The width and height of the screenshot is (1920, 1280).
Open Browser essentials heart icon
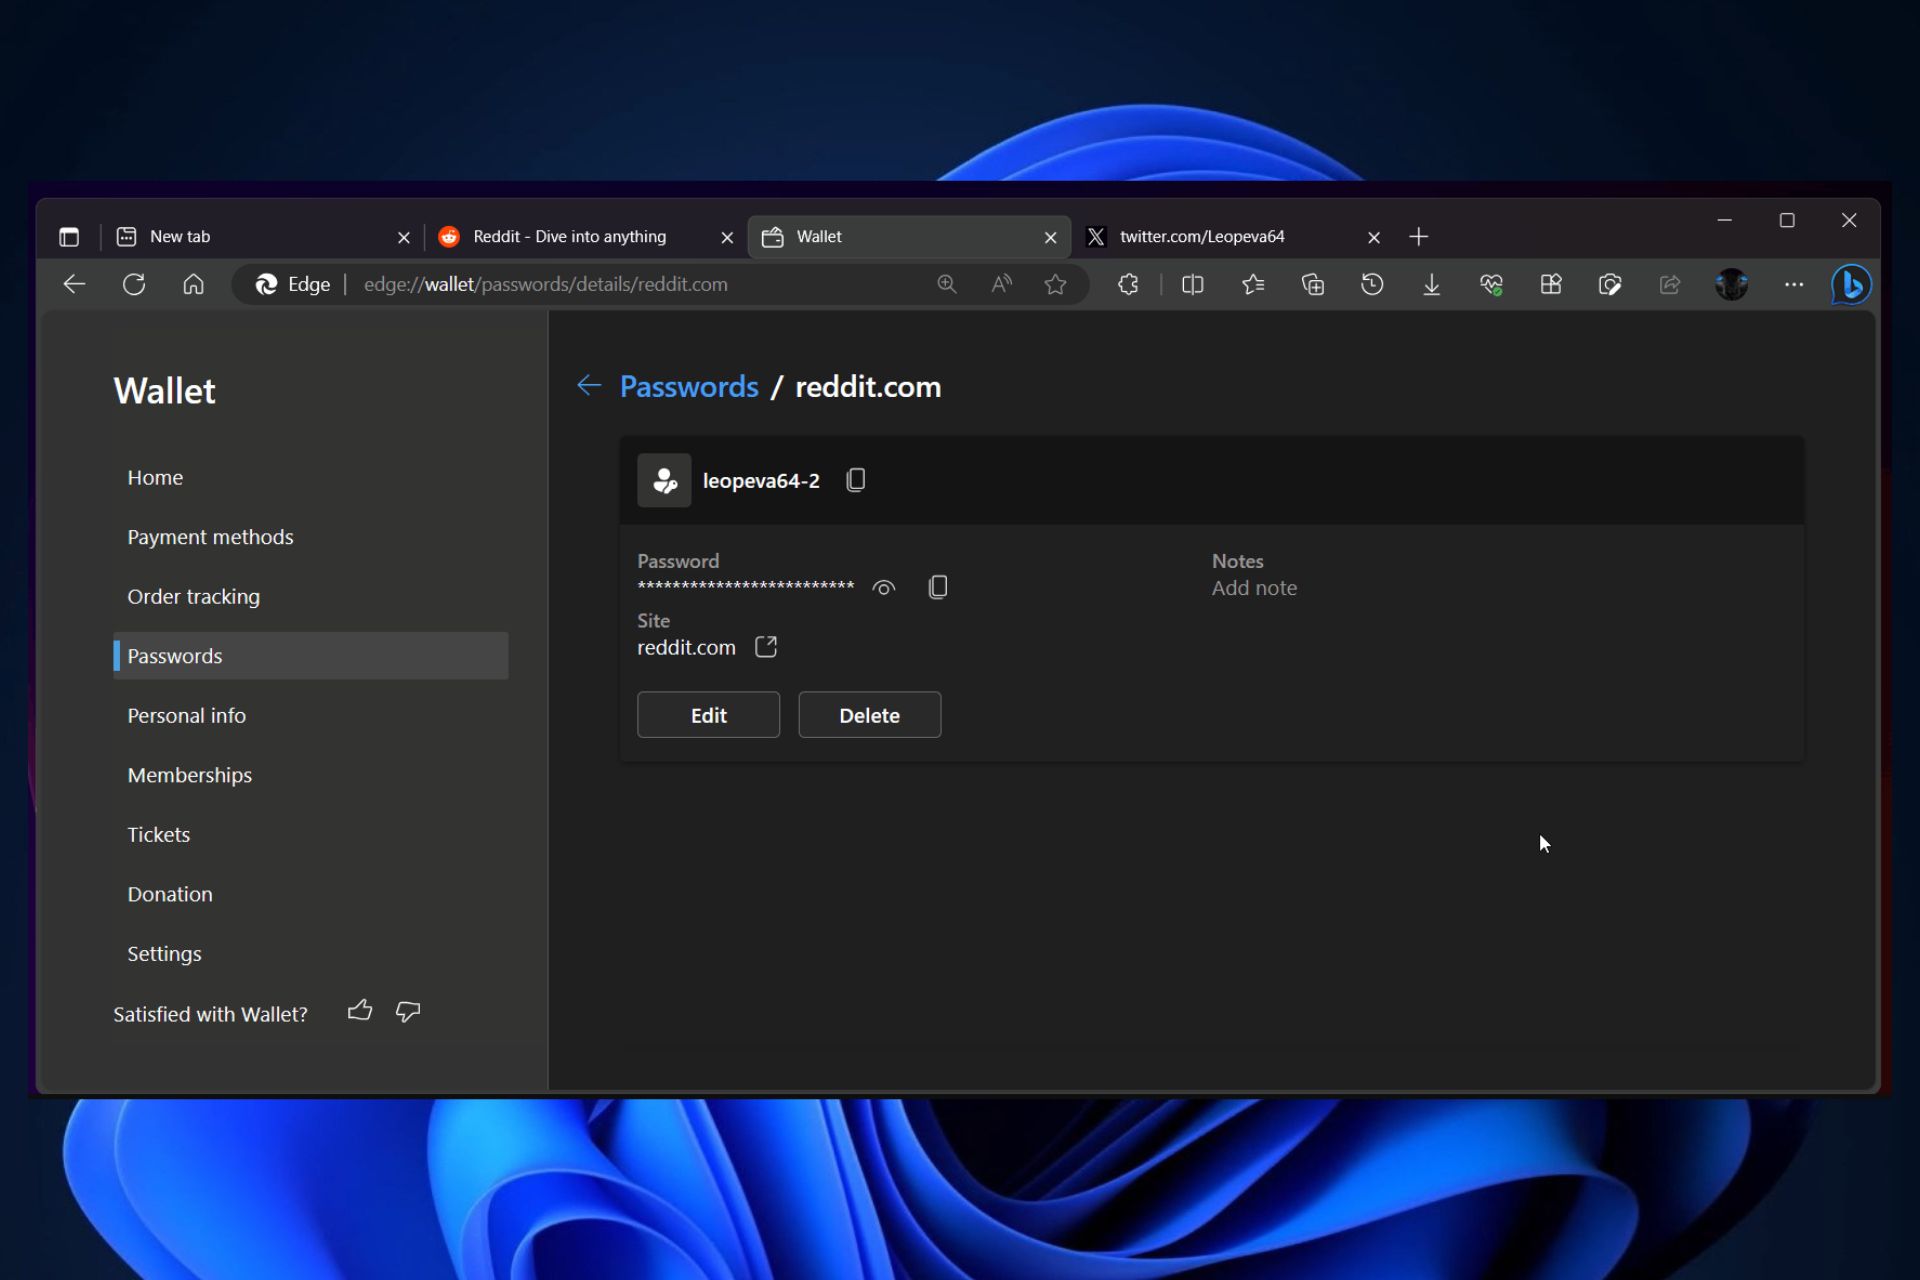tap(1491, 284)
